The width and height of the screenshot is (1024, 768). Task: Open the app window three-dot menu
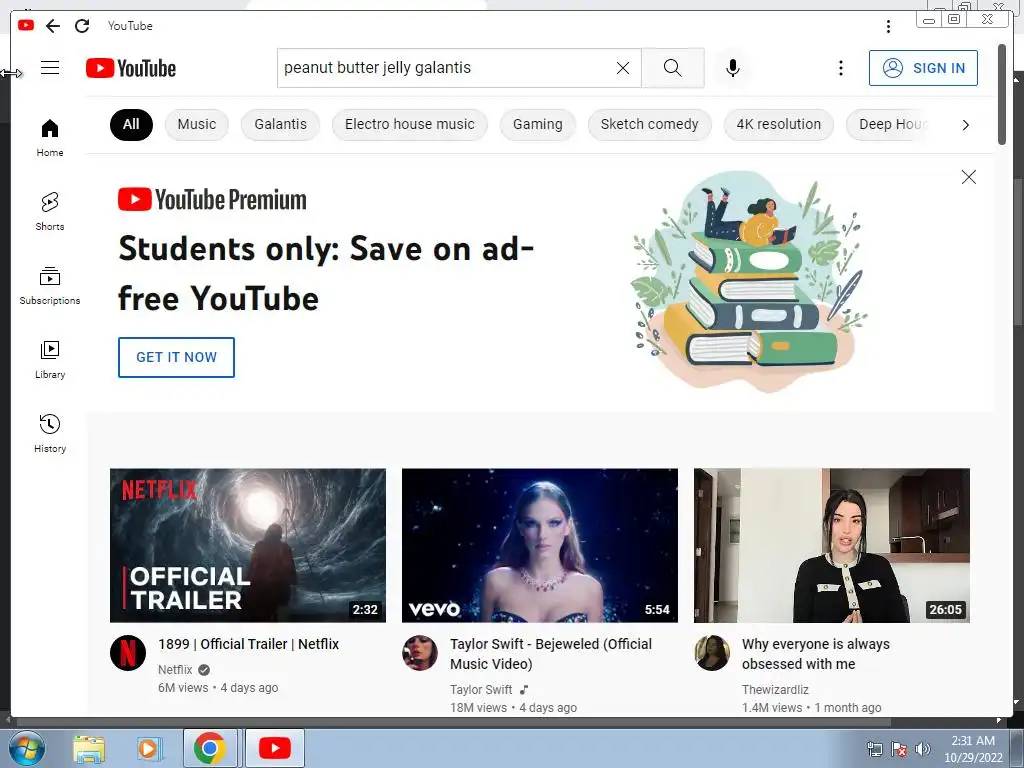(888, 26)
